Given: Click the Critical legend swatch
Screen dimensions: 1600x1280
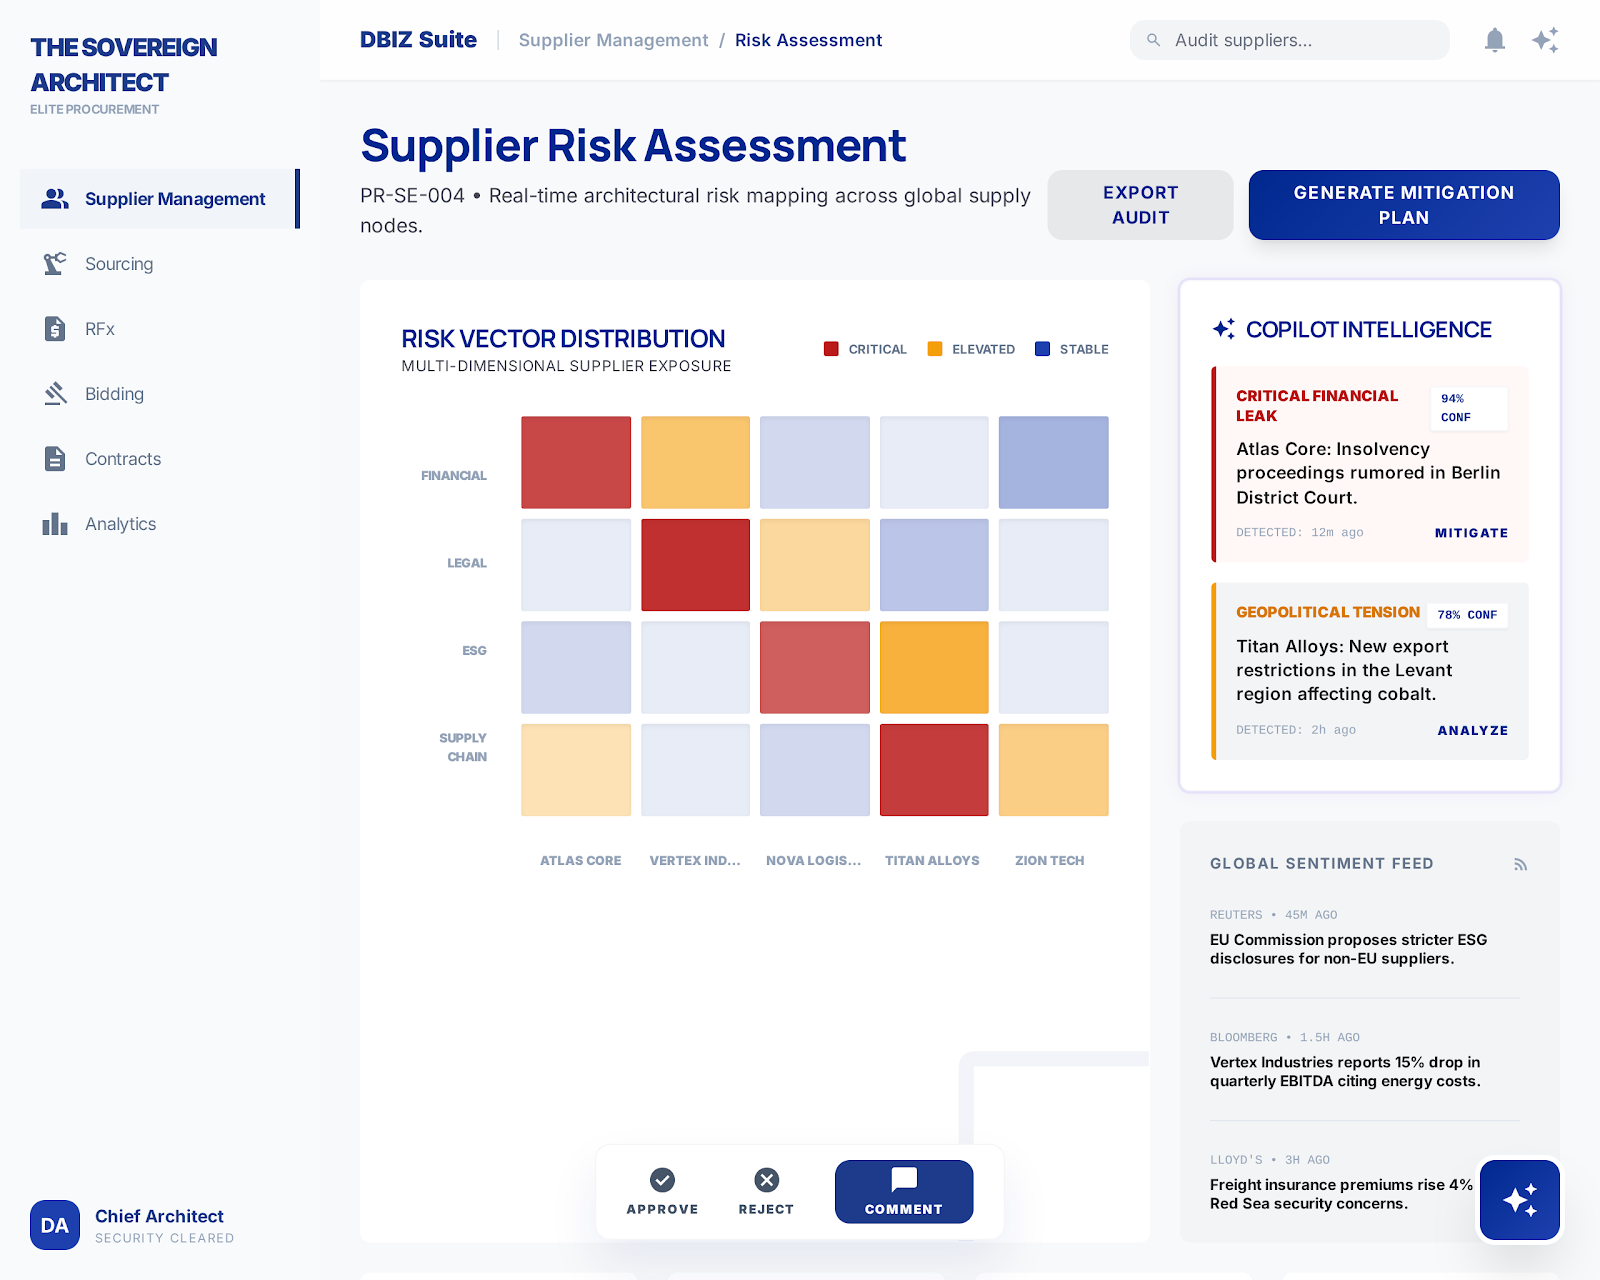Looking at the screenshot, I should [831, 349].
